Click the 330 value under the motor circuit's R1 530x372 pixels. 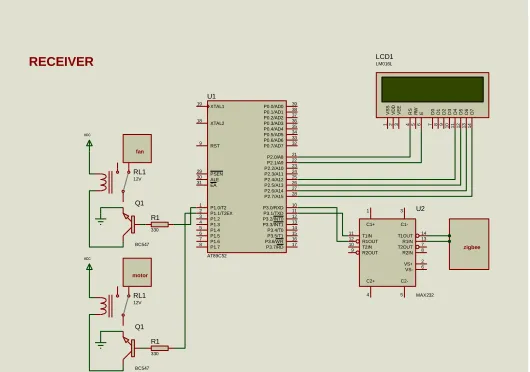pos(154,354)
